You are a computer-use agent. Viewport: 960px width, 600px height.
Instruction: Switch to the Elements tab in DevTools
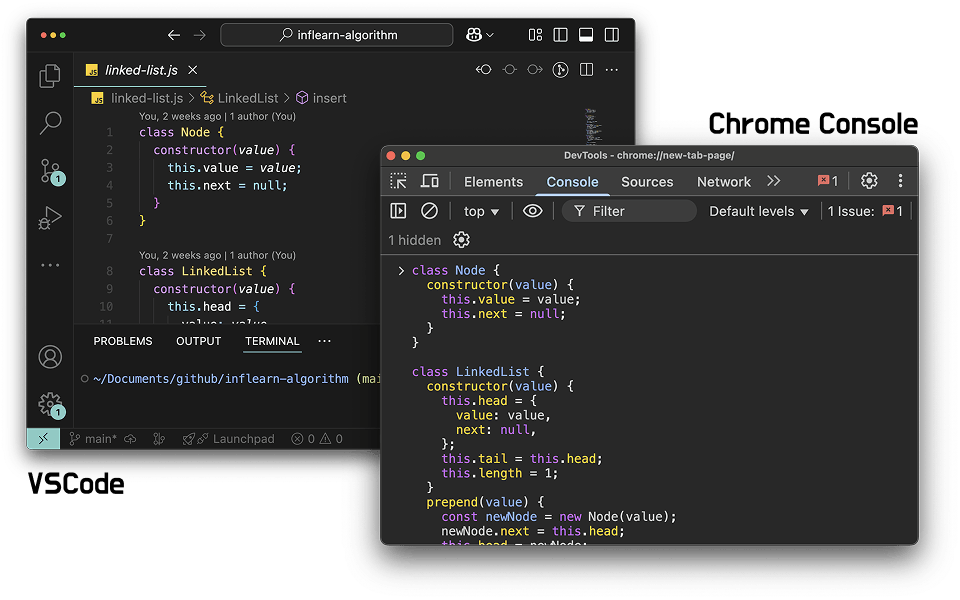[493, 182]
